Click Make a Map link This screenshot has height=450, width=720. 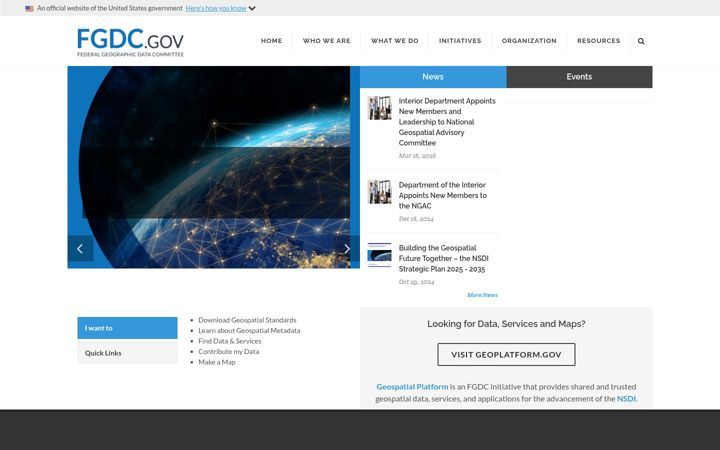pyautogui.click(x=217, y=362)
